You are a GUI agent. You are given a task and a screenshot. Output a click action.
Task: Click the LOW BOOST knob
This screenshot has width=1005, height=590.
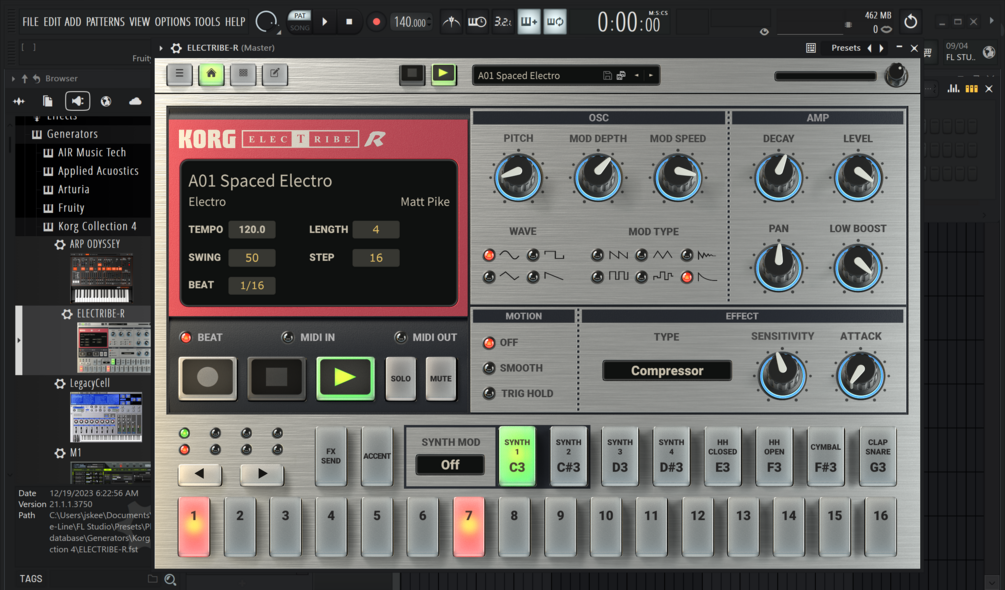858,267
